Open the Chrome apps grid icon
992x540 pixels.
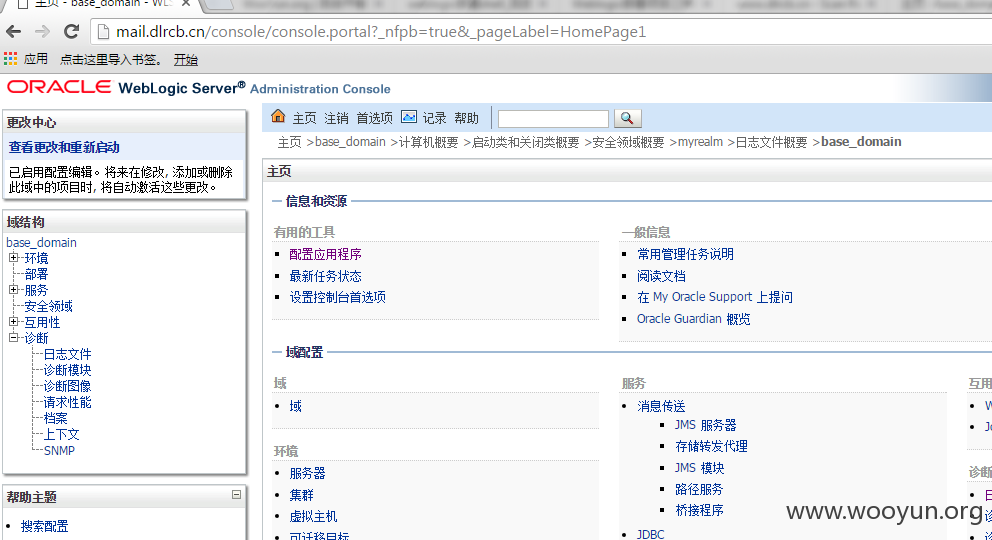(10, 59)
